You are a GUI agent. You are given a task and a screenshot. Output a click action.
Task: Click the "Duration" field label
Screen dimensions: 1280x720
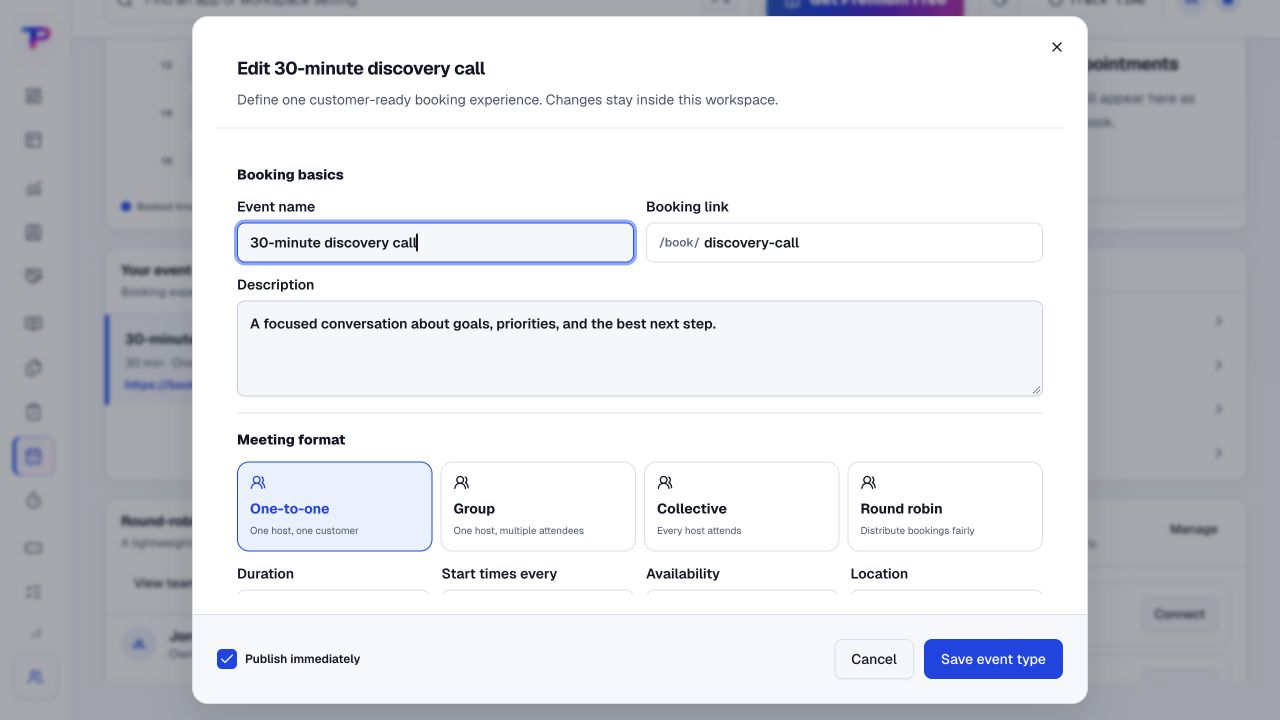265,574
